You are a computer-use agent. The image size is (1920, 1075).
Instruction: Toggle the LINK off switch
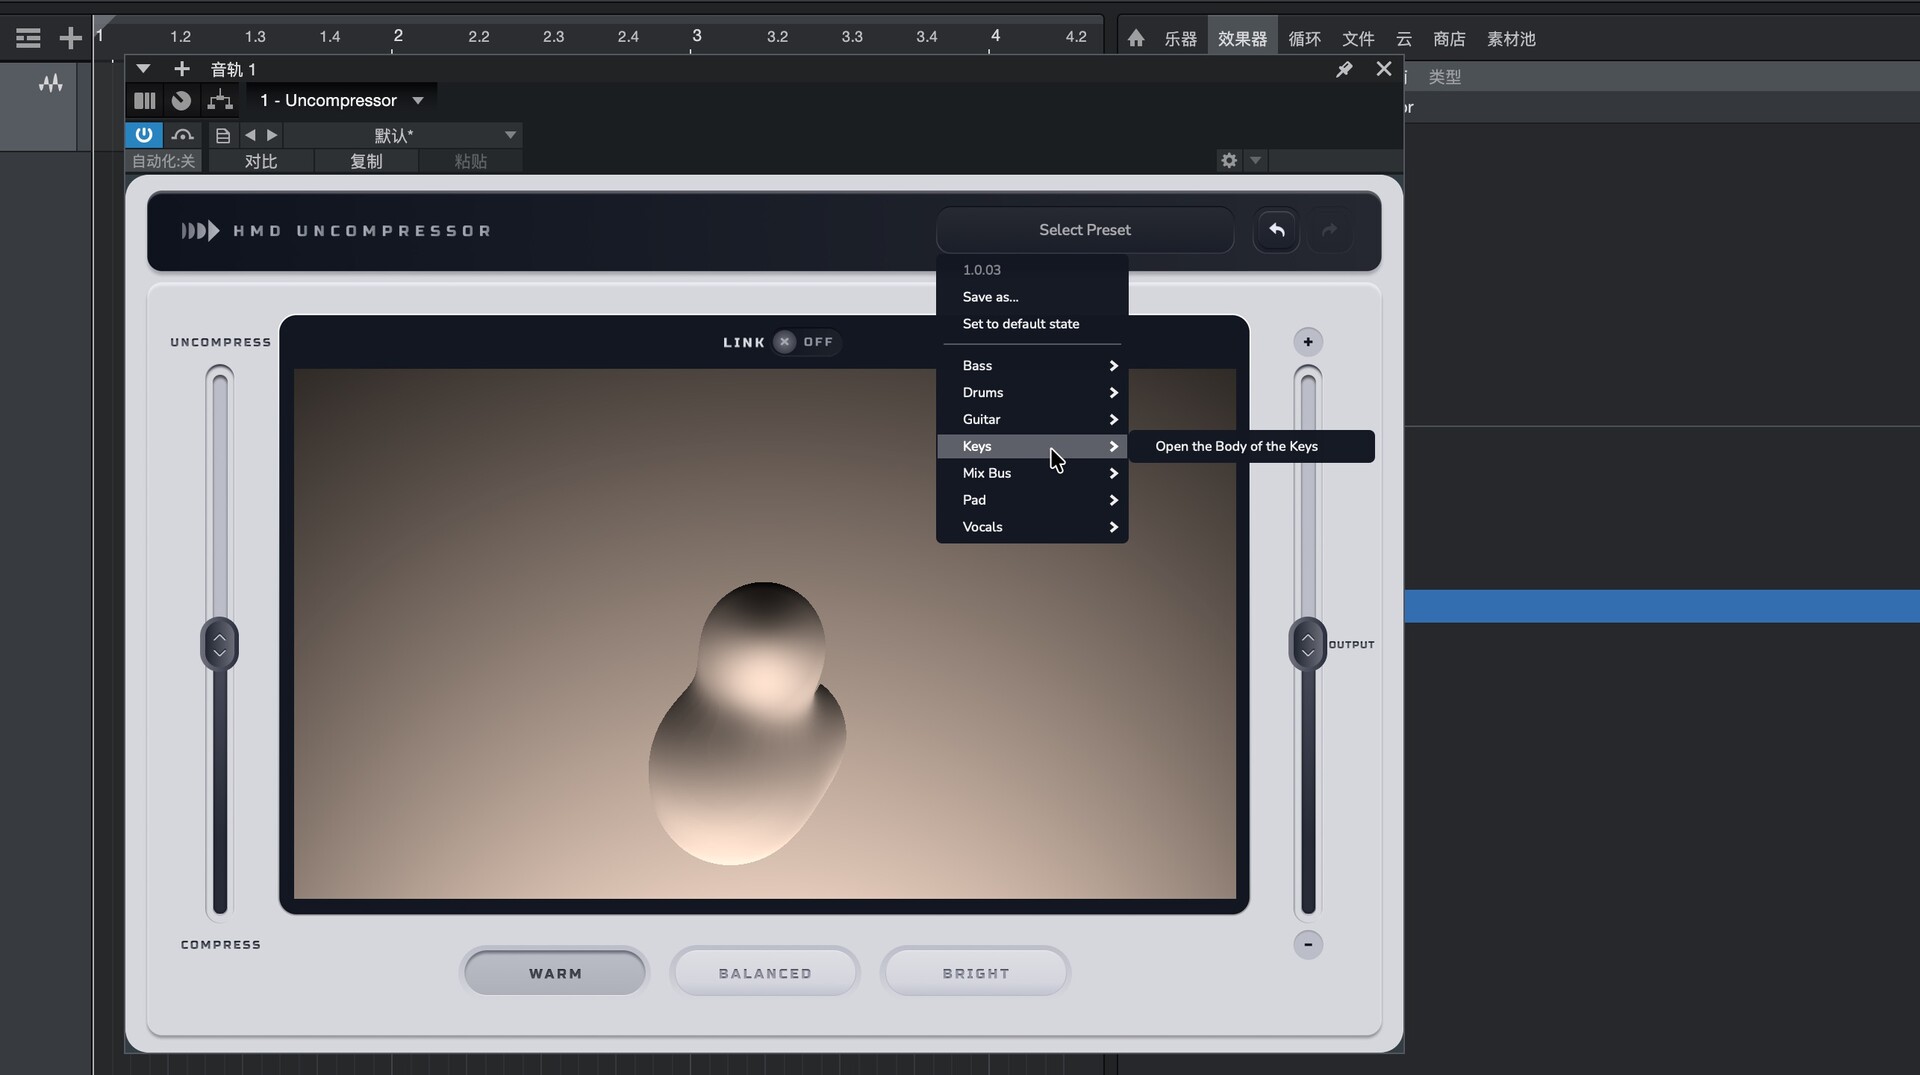pyautogui.click(x=786, y=342)
